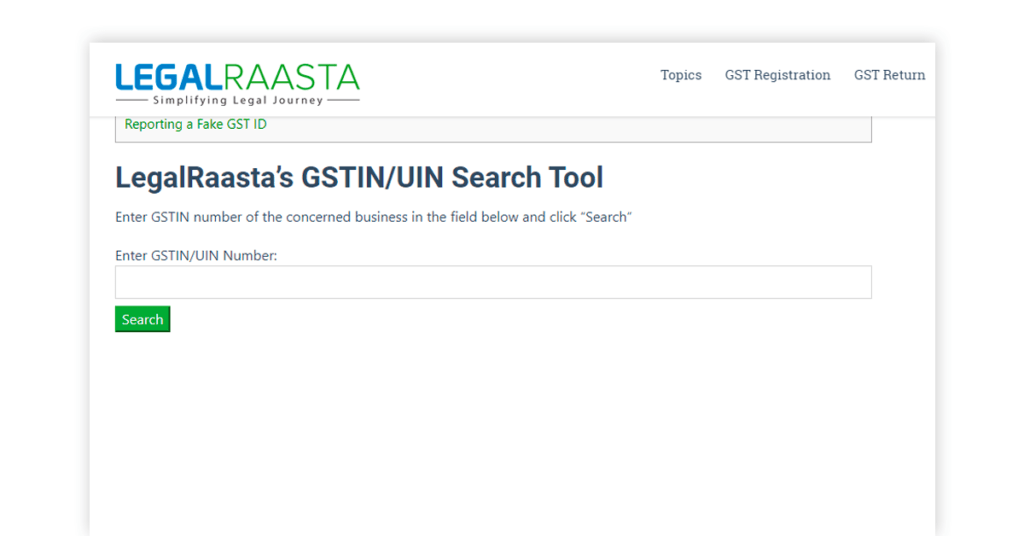Click the 'Enter GSTIN/UIN Number:' label
This screenshot has width=1024, height=536.
click(x=196, y=255)
